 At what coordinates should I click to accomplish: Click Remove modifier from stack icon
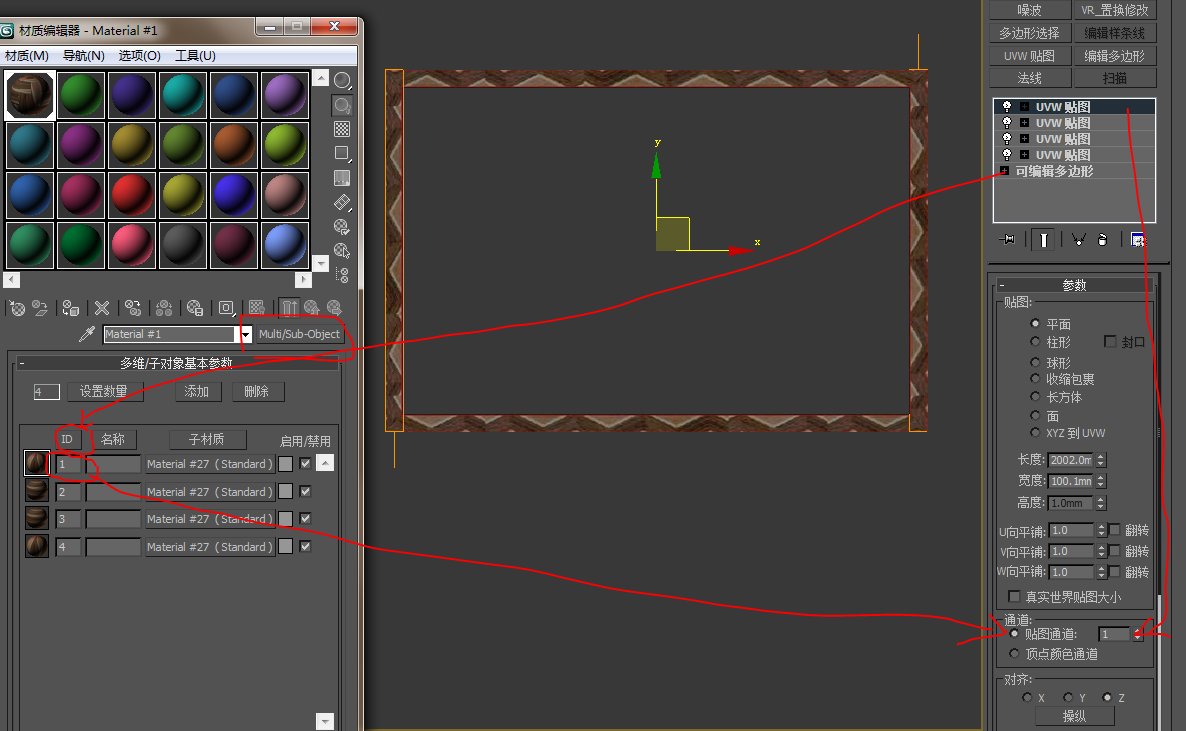1101,239
